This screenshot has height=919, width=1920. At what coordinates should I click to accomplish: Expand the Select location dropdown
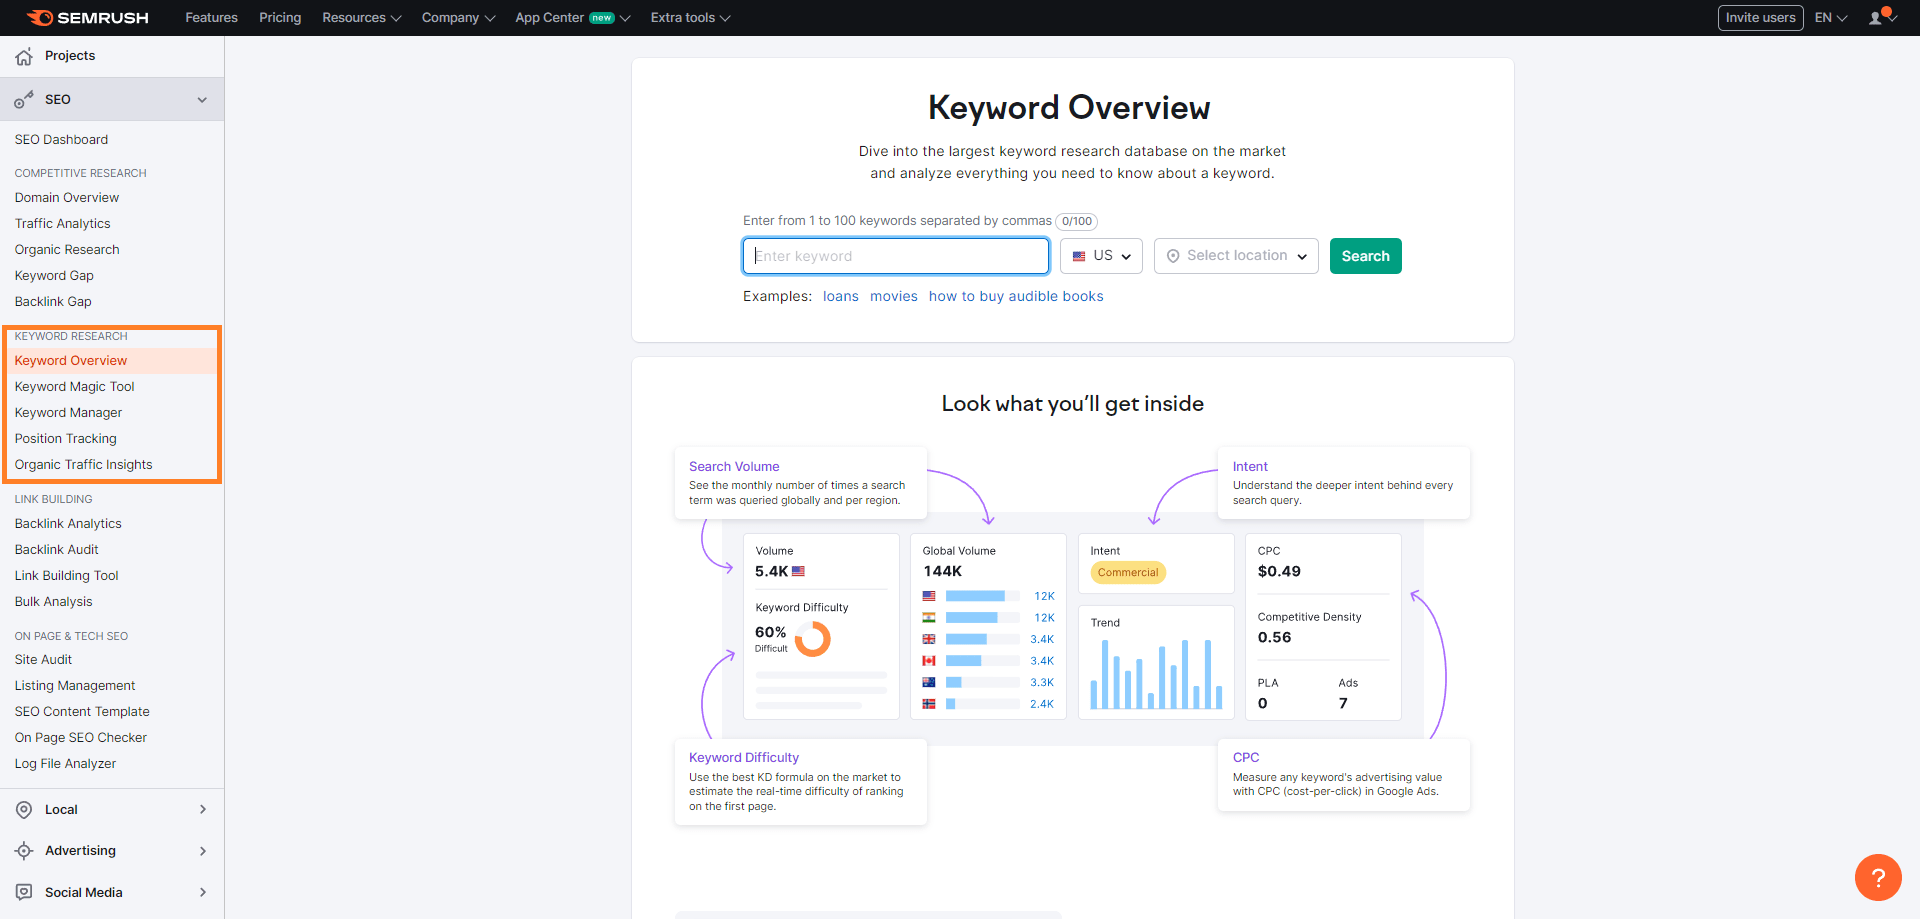(1236, 256)
